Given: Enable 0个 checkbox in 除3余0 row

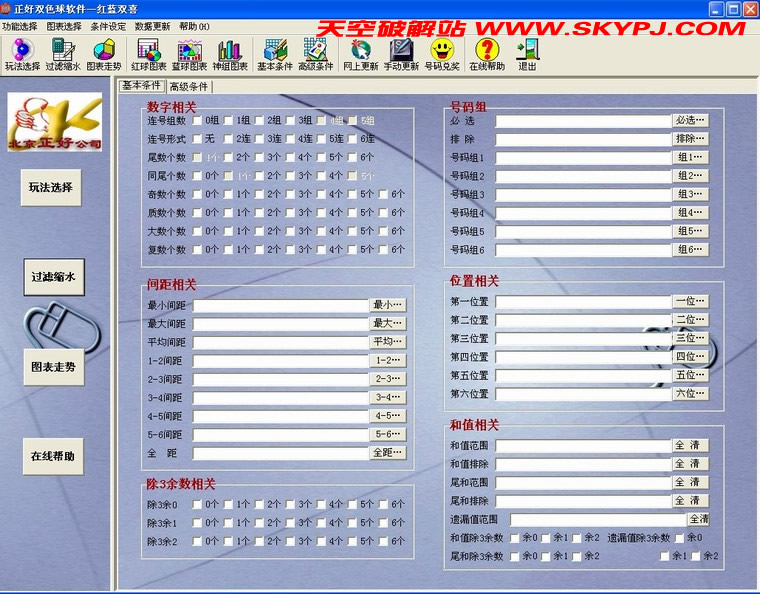Looking at the screenshot, I should coord(197,505).
